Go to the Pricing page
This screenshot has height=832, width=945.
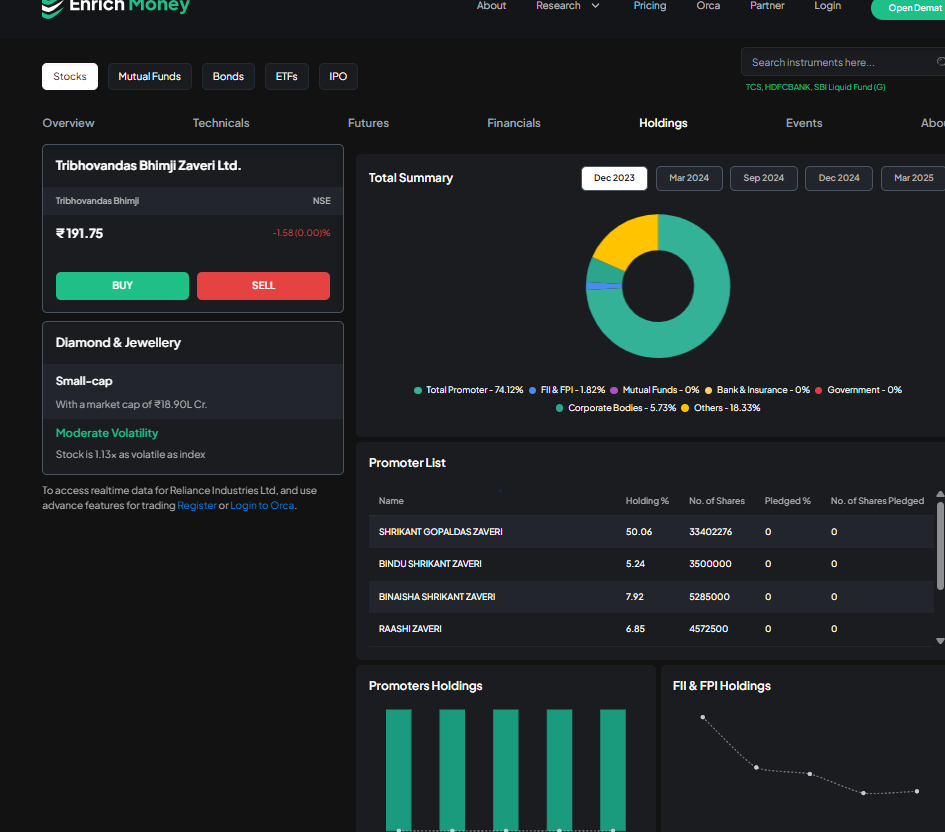tap(650, 6)
